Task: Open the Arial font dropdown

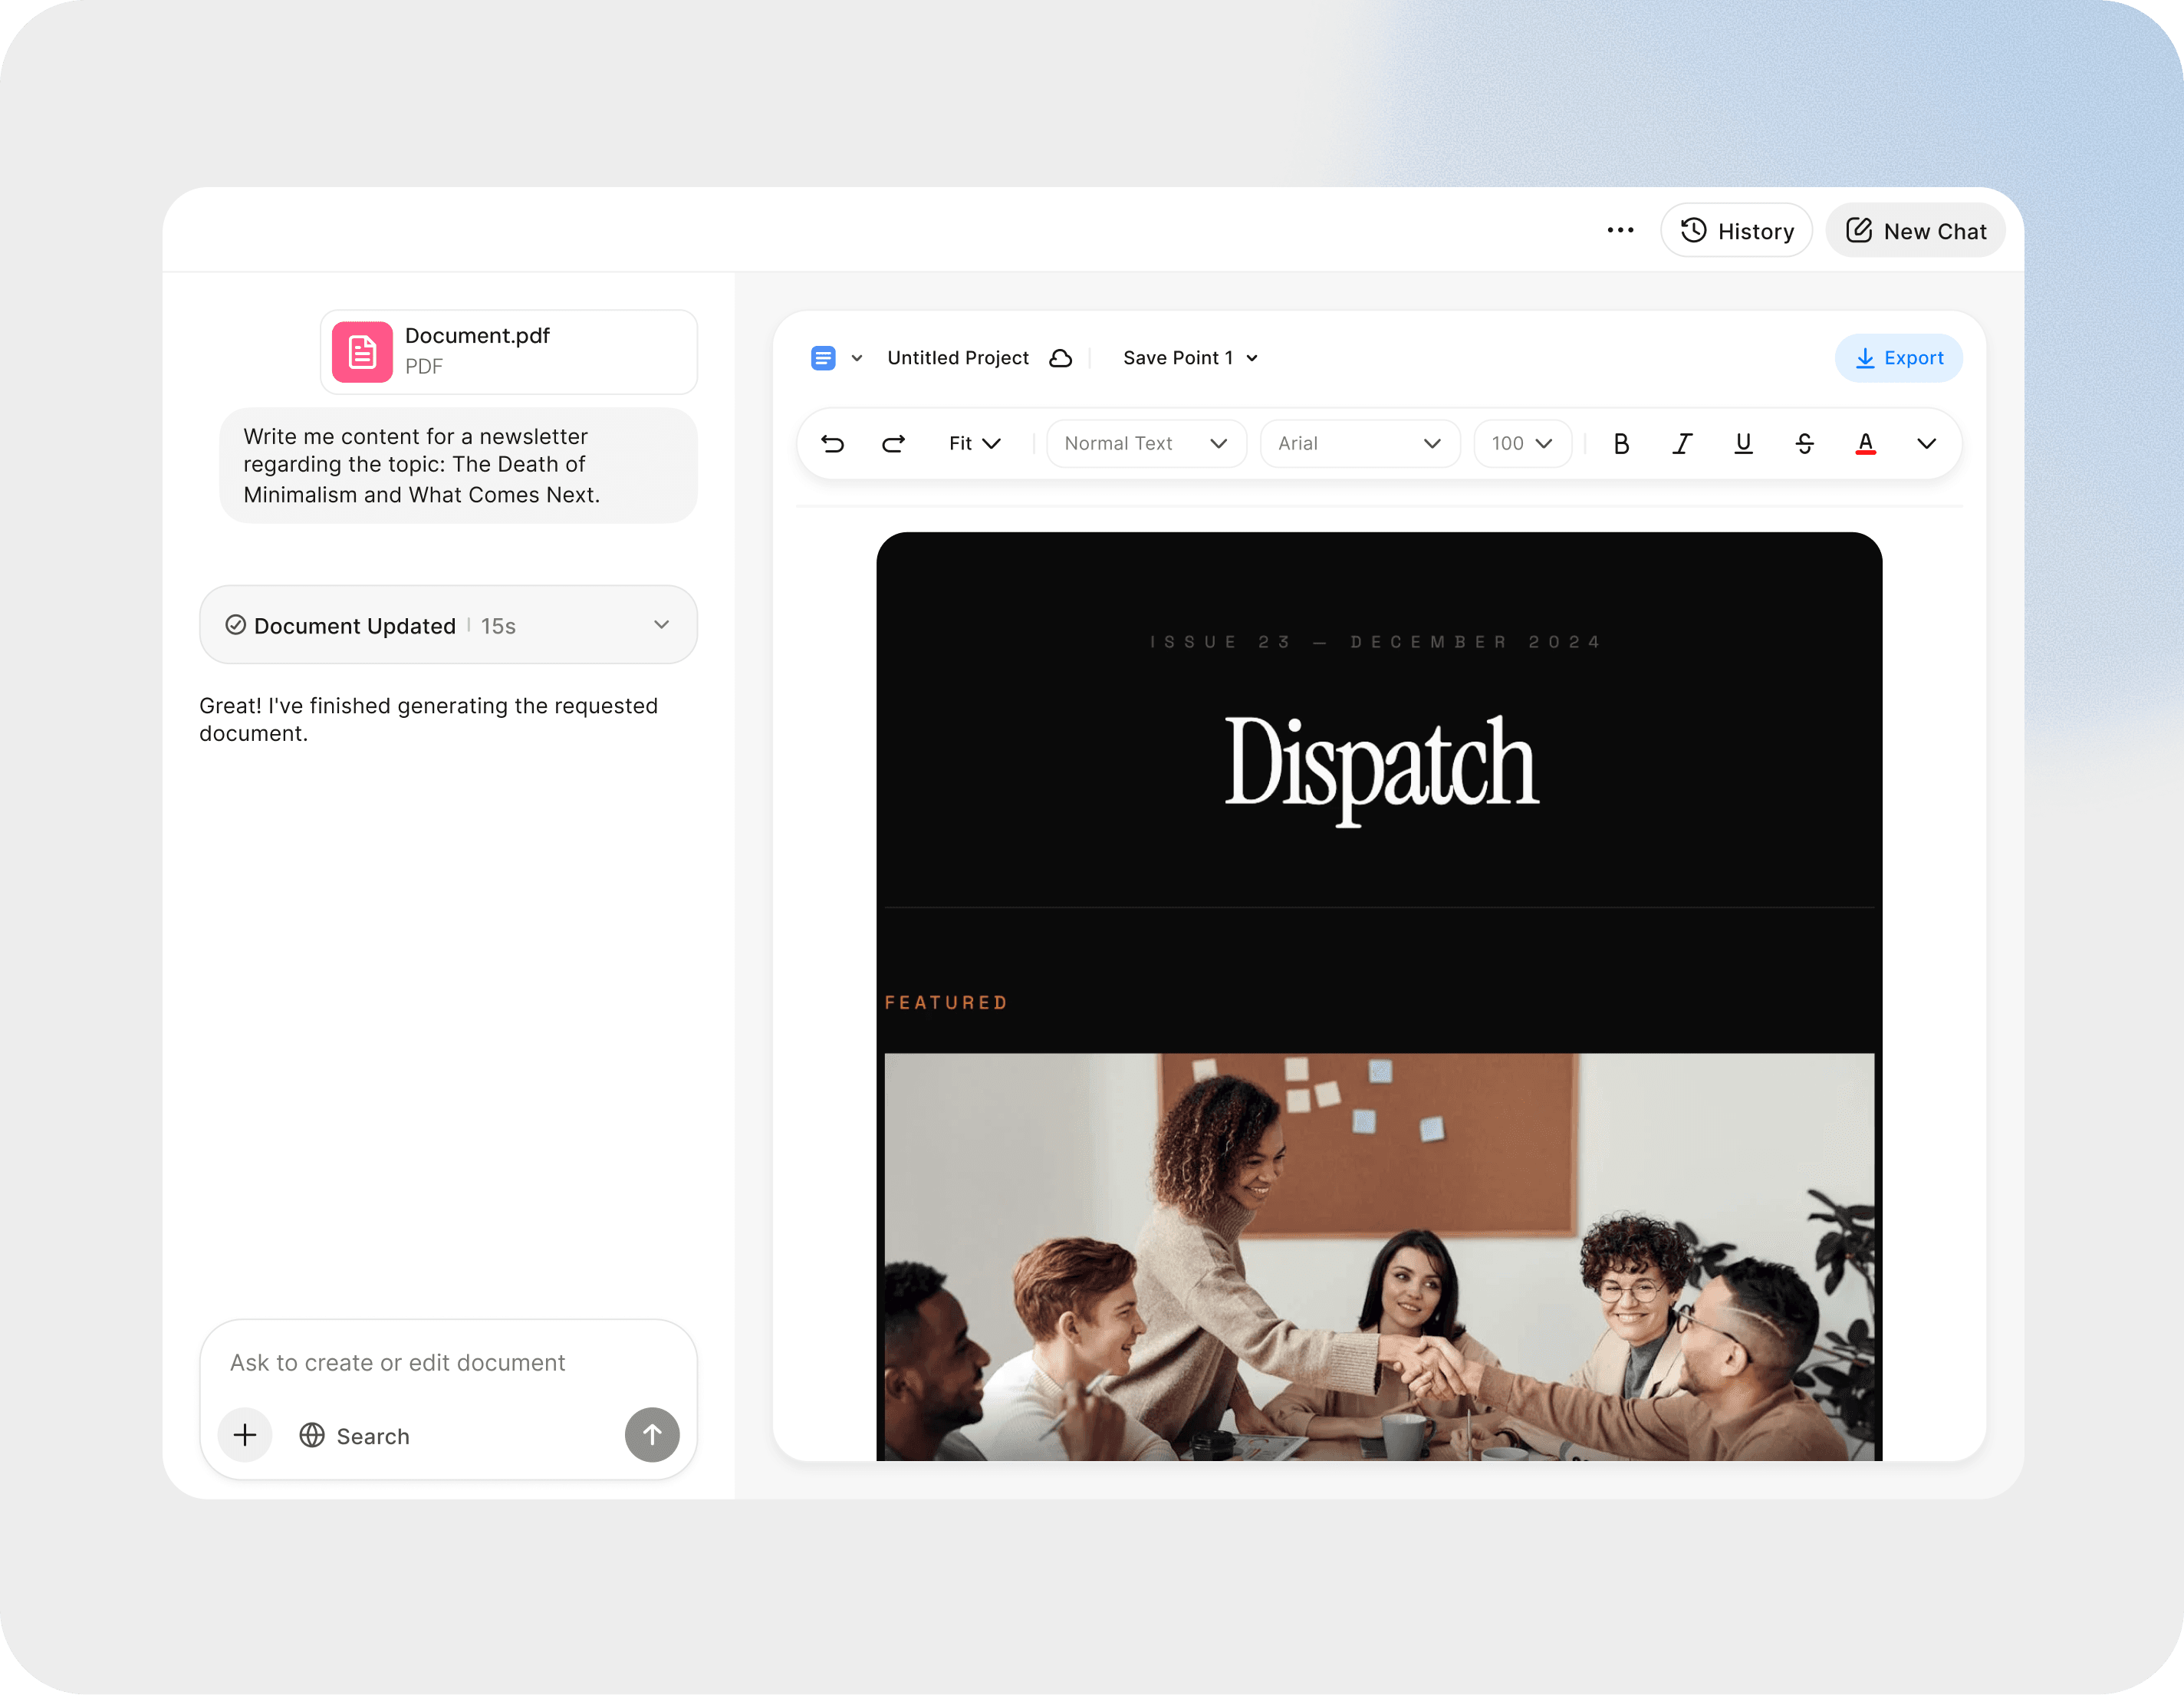Action: click(x=1359, y=443)
